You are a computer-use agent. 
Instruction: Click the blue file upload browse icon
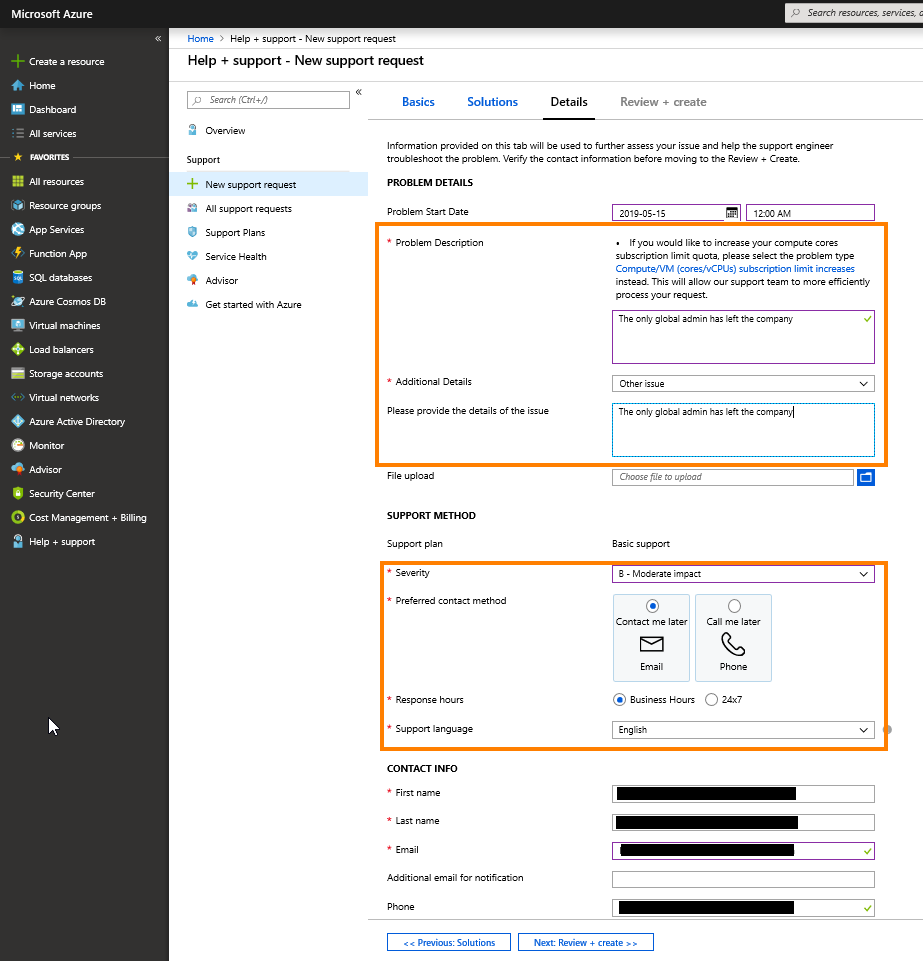point(865,477)
